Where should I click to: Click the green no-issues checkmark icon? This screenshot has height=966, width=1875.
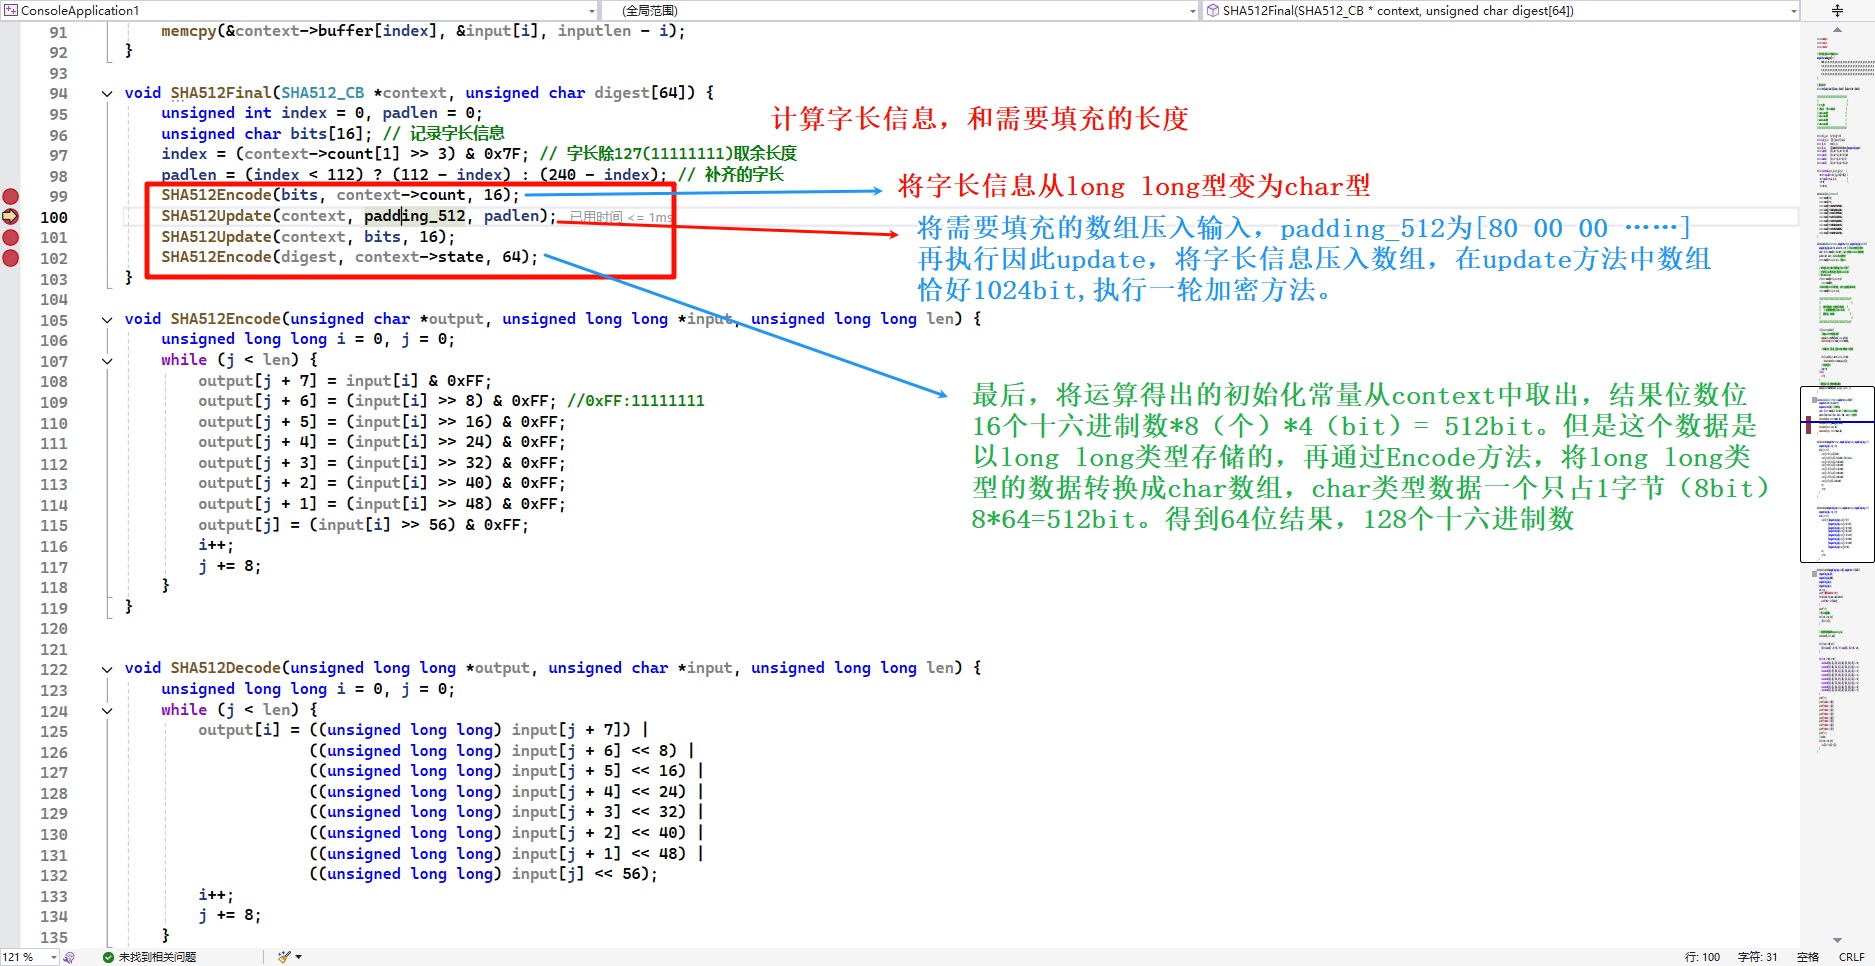pyautogui.click(x=108, y=957)
